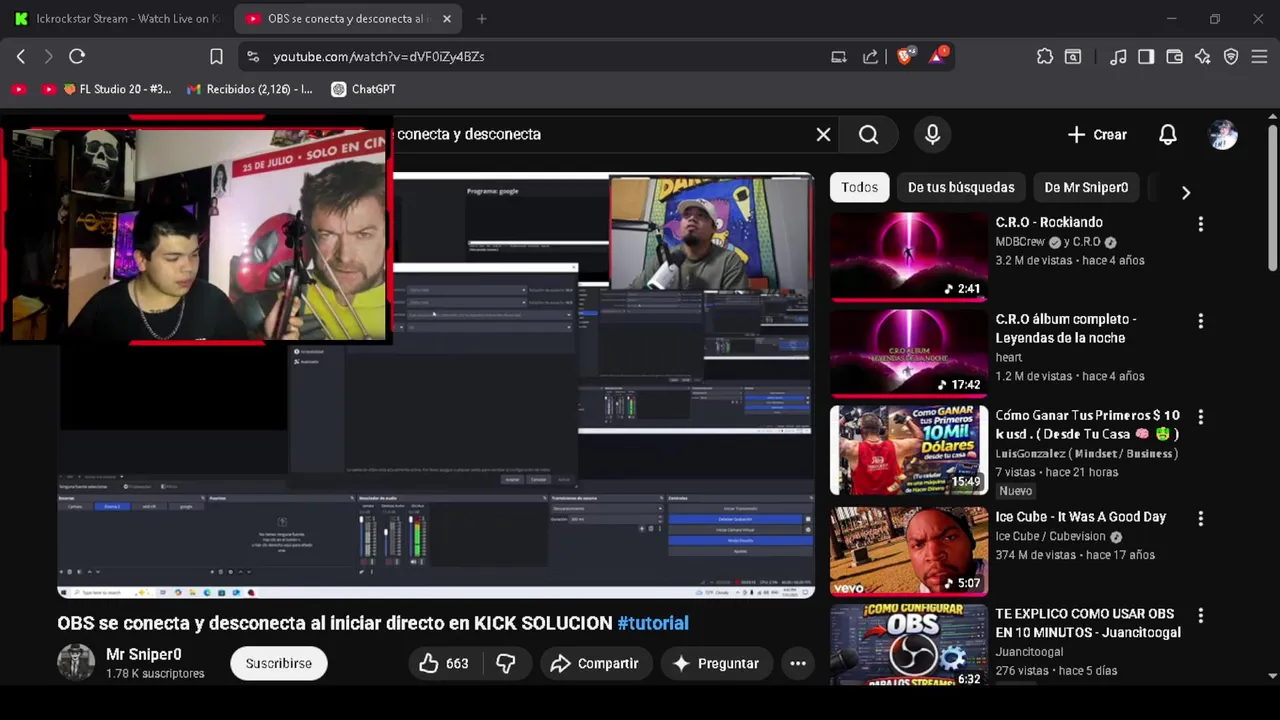Image resolution: width=1280 pixels, height=720 pixels.
Task: Open first YouTube bookmark icon
Action: [18, 89]
